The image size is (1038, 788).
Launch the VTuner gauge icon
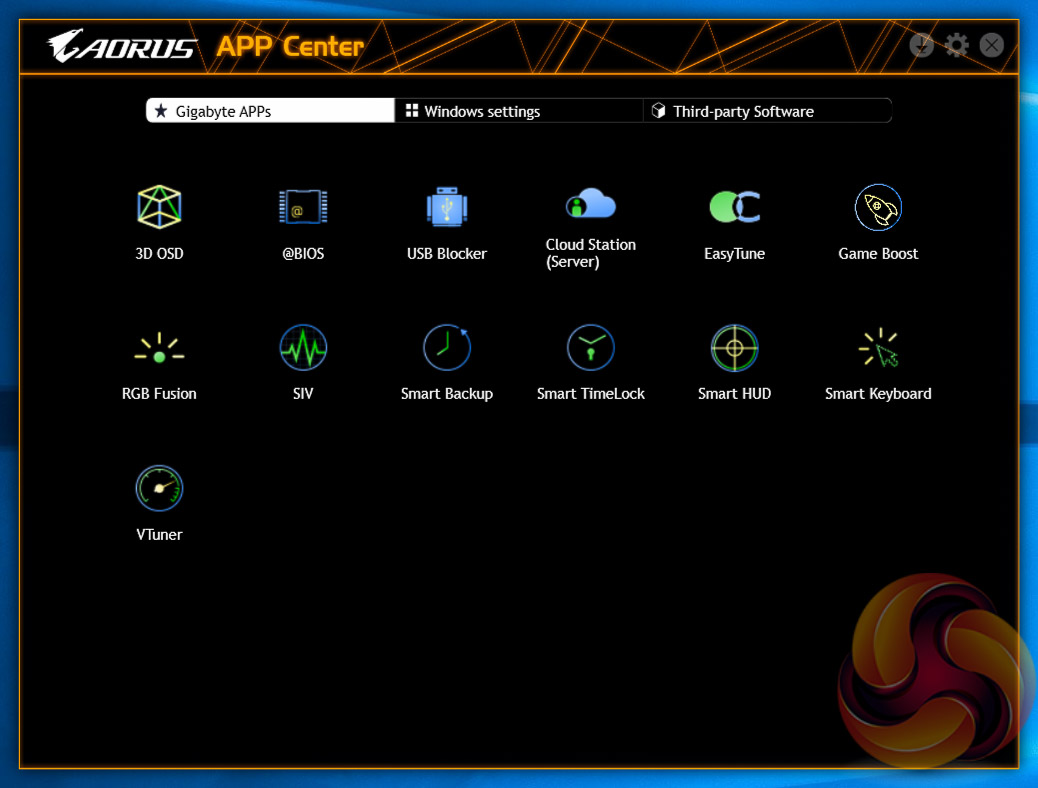(x=159, y=489)
